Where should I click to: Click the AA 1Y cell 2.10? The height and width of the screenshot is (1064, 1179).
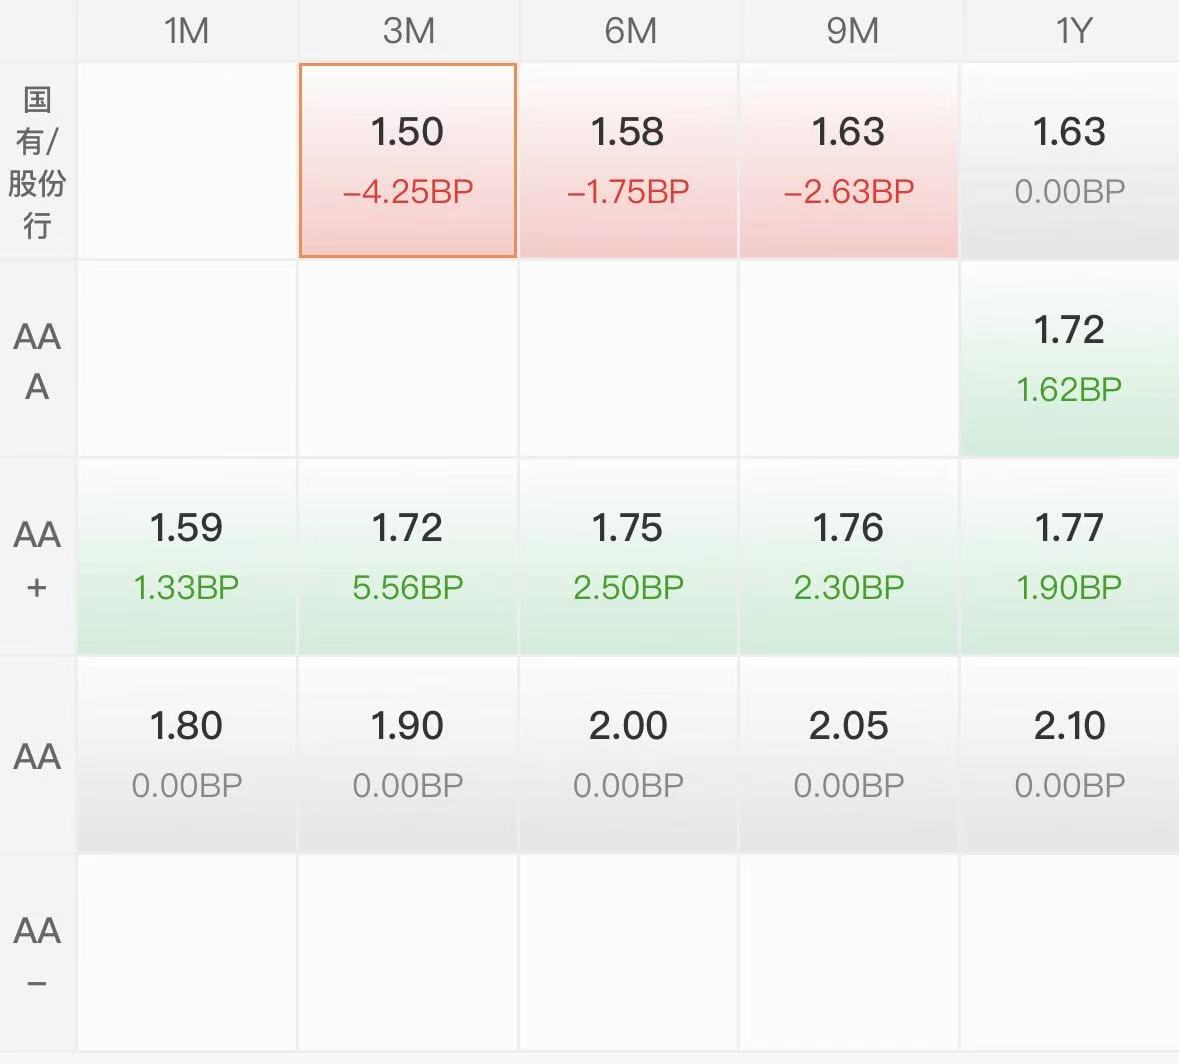[1069, 754]
